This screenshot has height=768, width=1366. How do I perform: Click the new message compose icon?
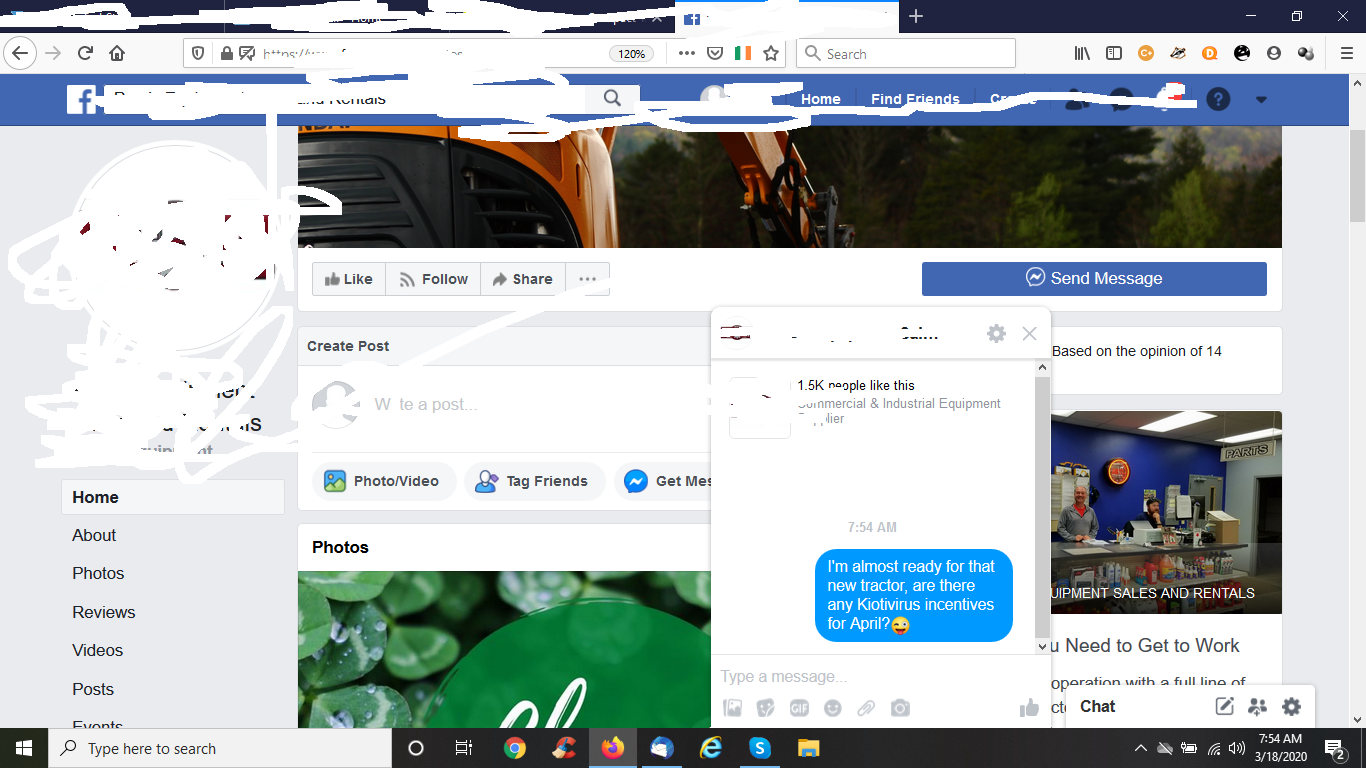pyautogui.click(x=1224, y=707)
